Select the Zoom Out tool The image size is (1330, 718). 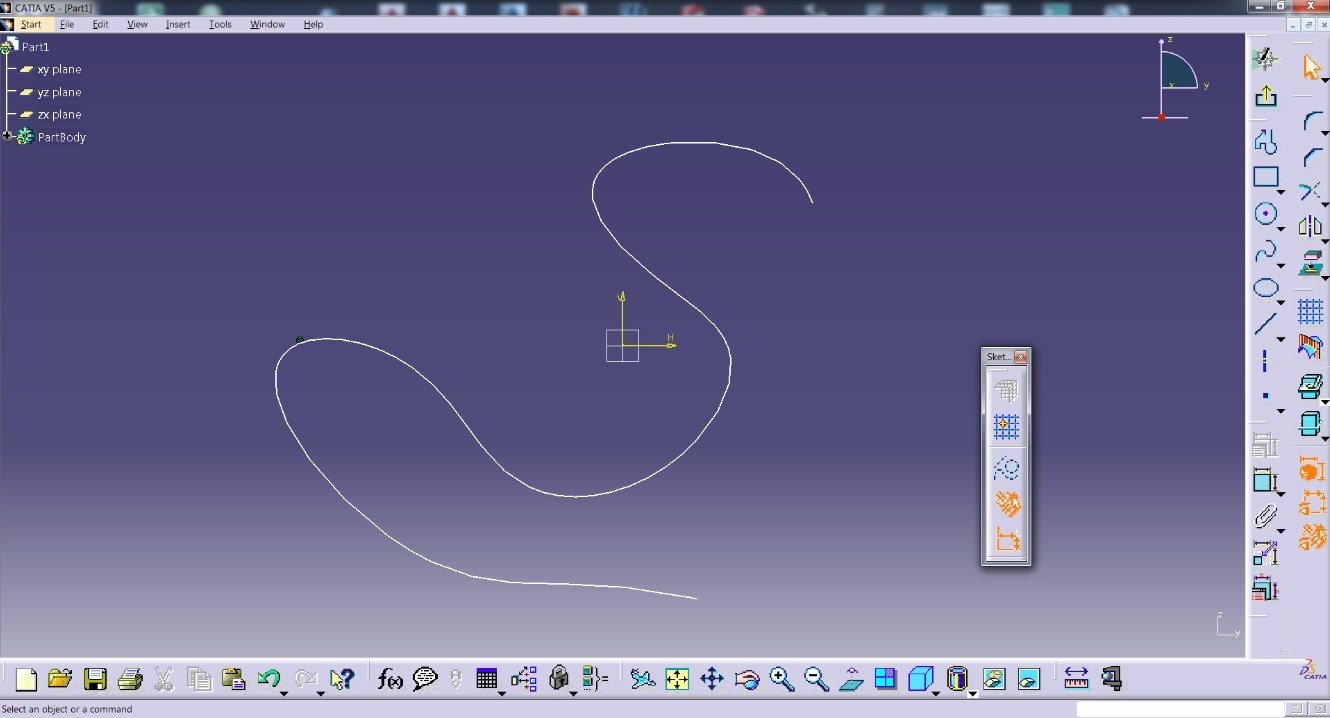815,679
